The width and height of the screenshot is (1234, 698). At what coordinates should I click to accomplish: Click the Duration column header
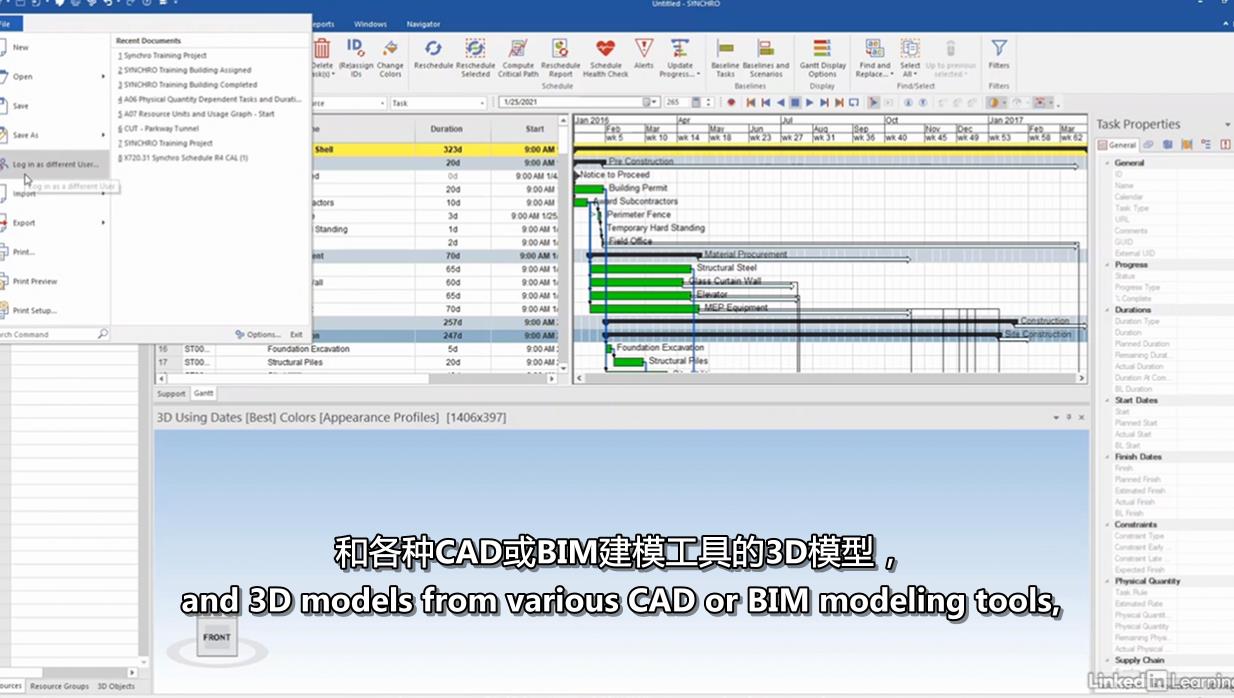(x=446, y=129)
